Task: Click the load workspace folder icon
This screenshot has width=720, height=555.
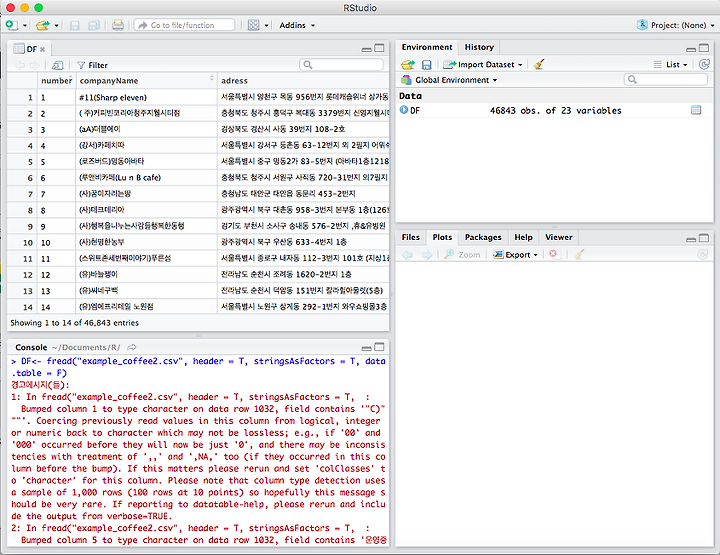Action: [407, 65]
